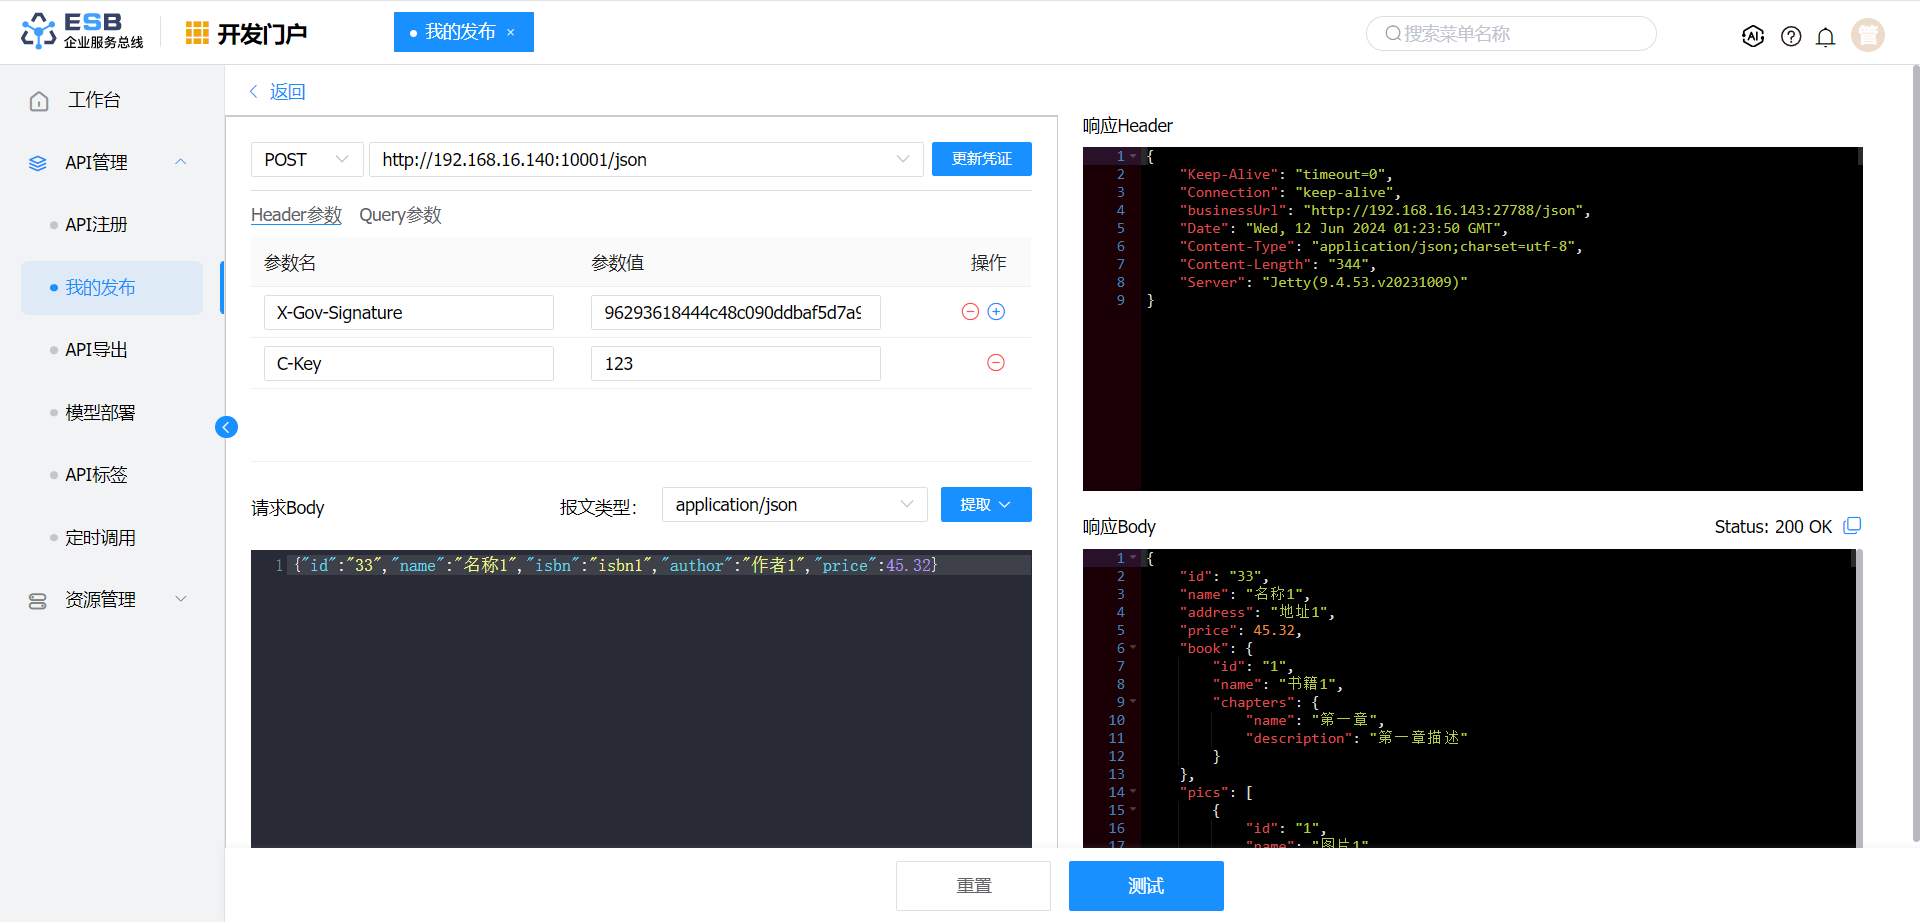Click the AI assistant icon in header

tap(1752, 36)
